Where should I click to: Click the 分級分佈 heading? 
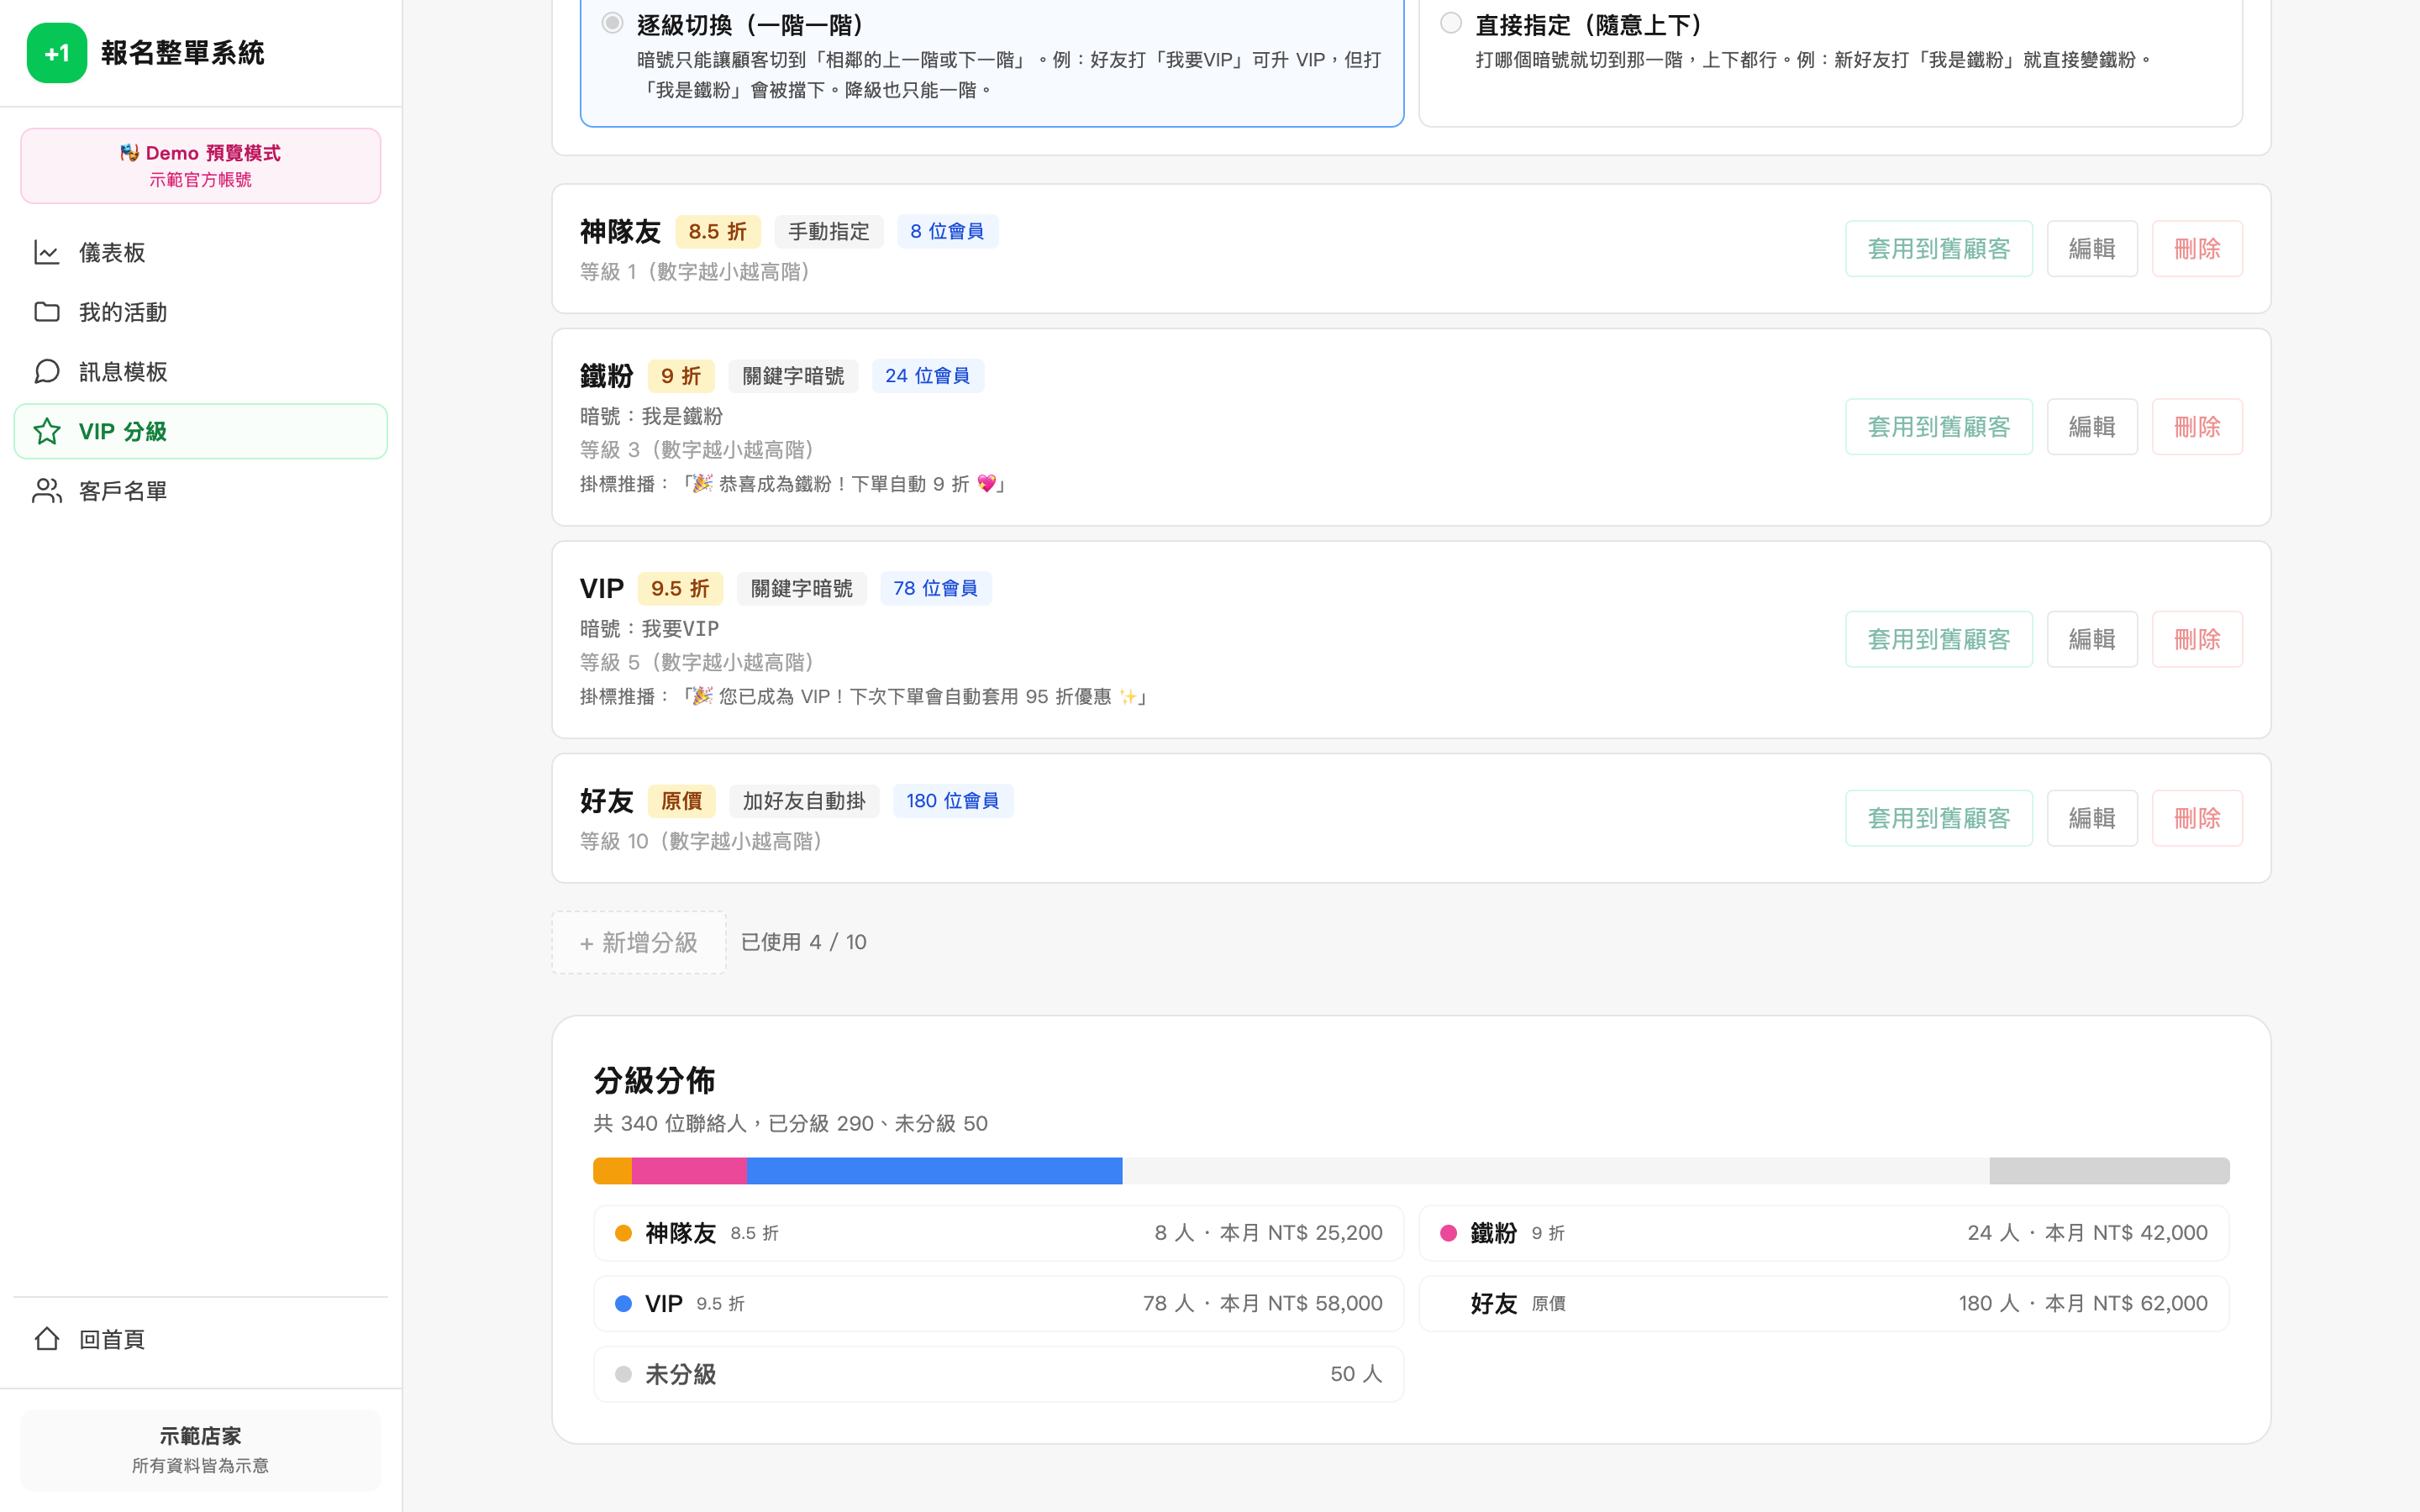pyautogui.click(x=654, y=1080)
